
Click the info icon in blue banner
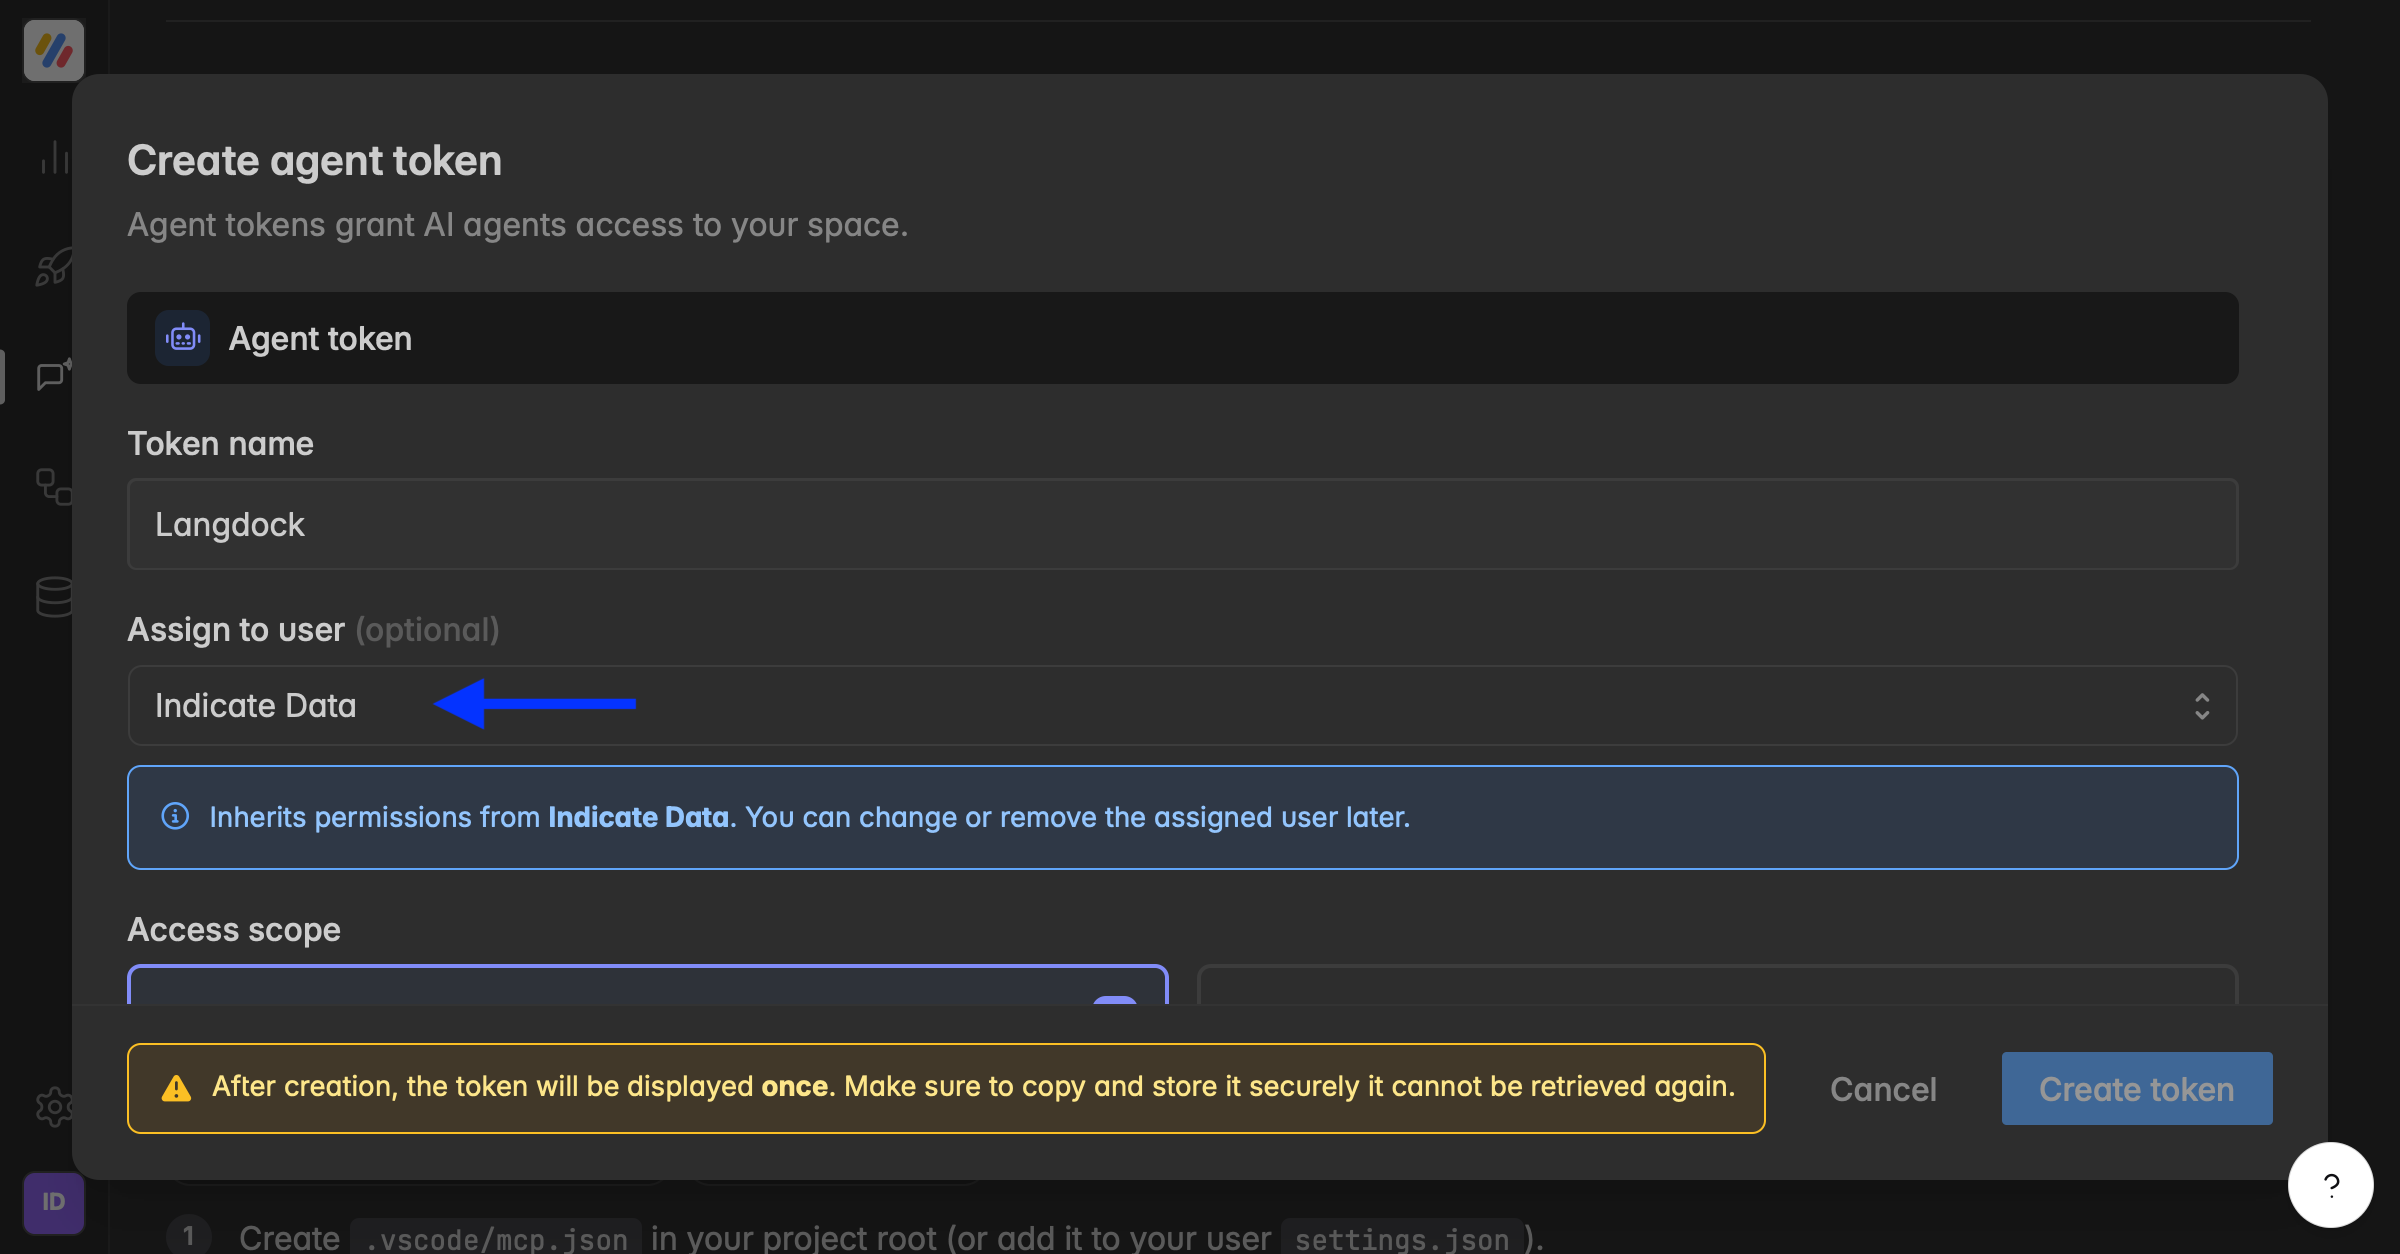tap(175, 816)
